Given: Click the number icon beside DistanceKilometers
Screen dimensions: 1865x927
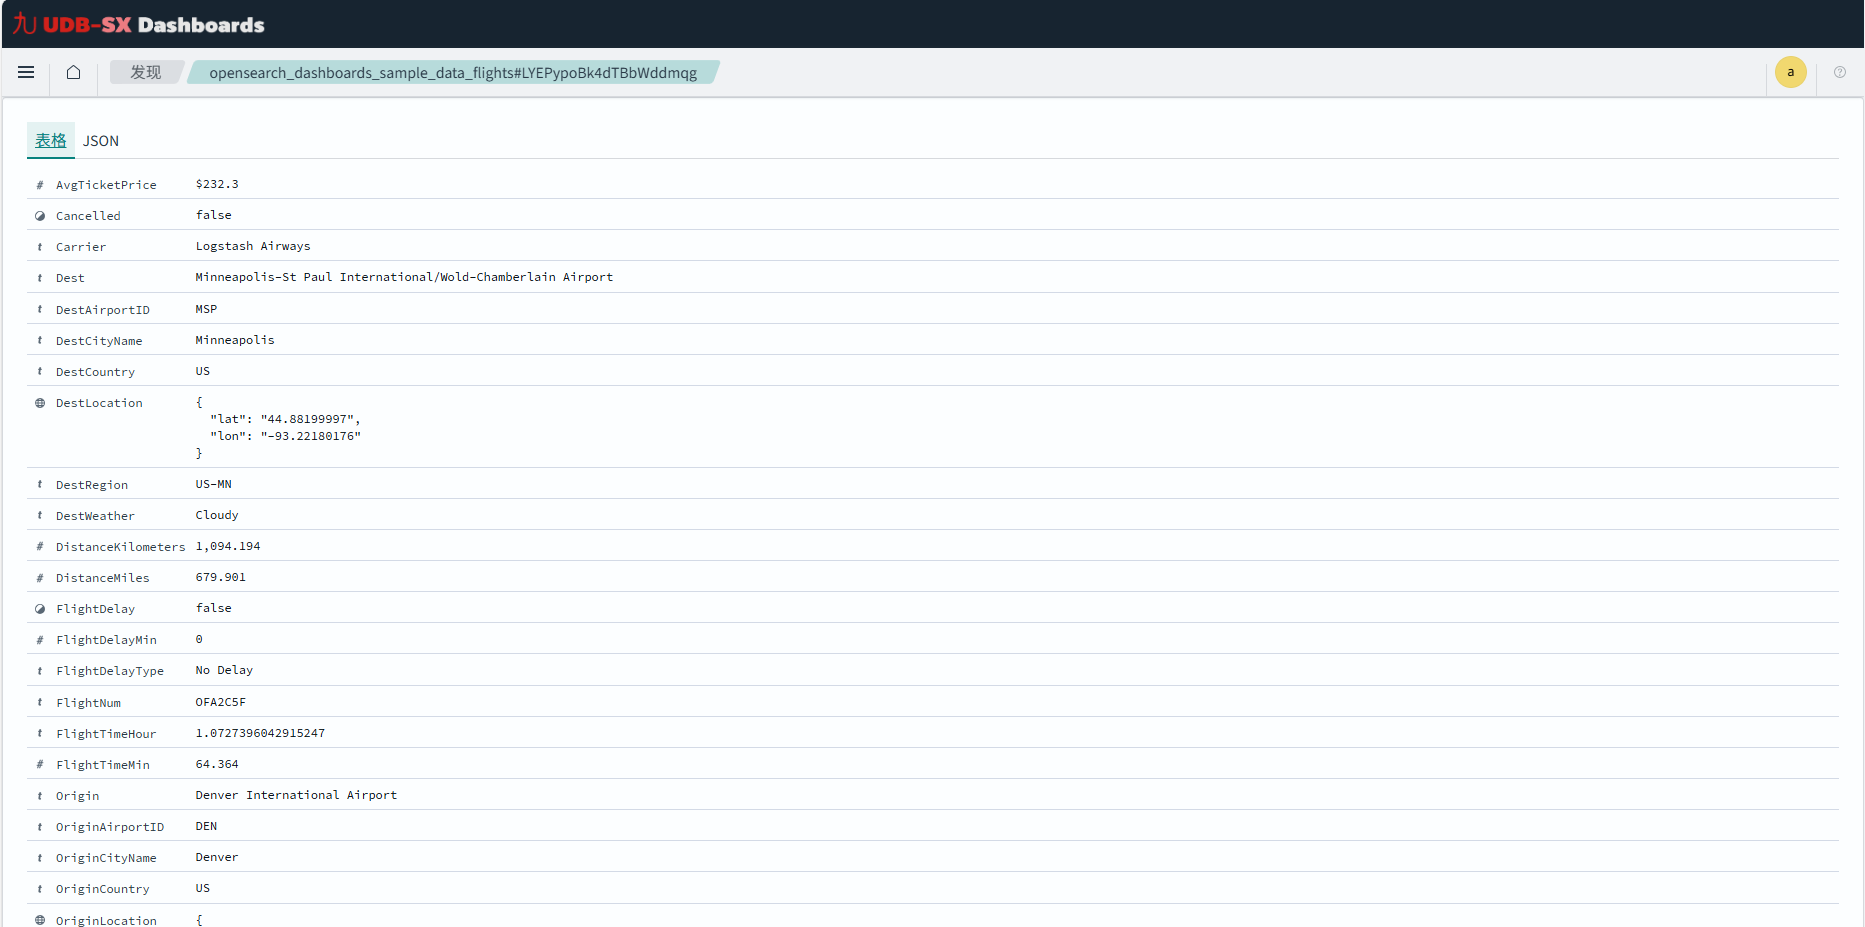Looking at the screenshot, I should [39, 546].
